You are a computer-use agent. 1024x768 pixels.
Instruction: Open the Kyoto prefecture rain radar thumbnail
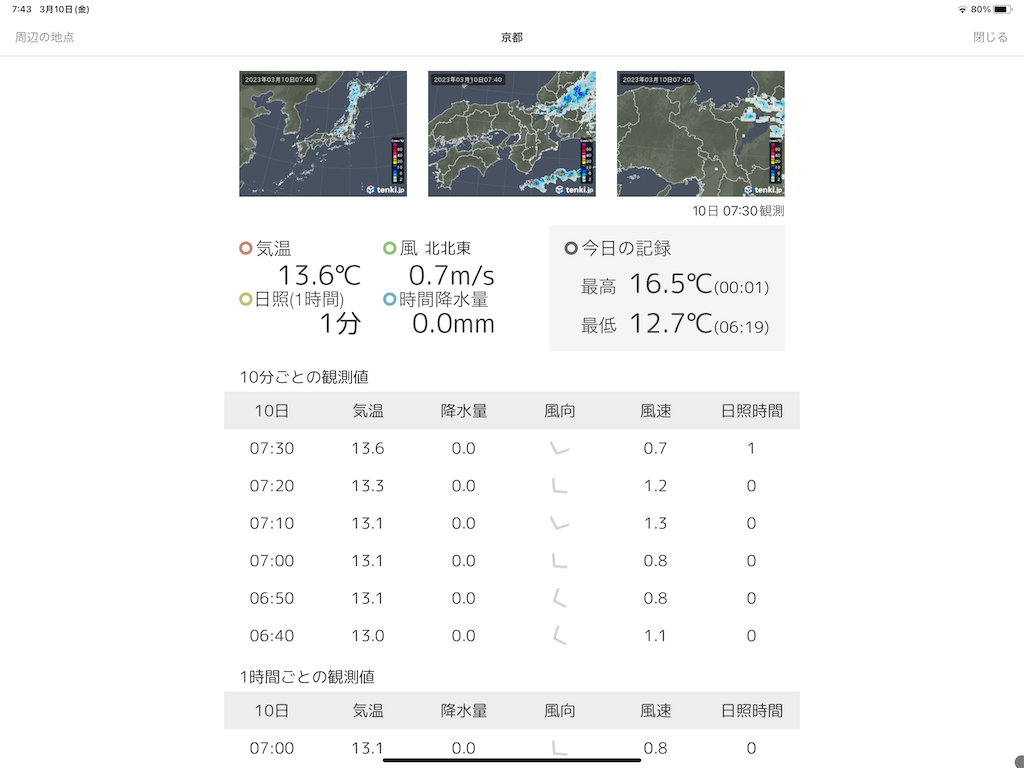pos(701,133)
